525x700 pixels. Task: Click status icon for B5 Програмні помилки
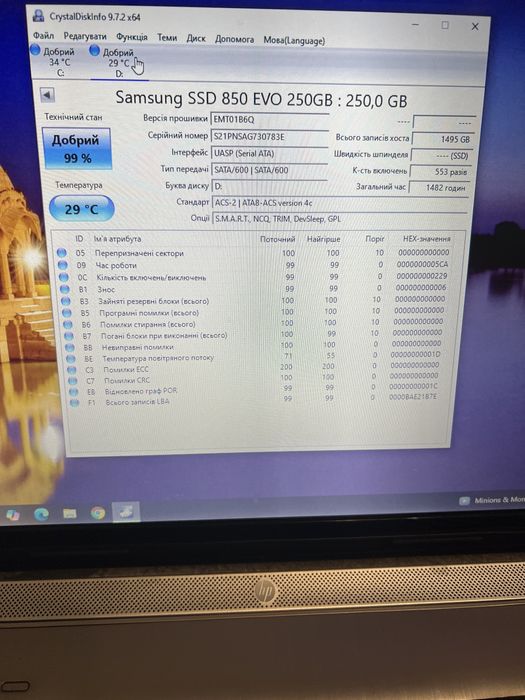67,312
